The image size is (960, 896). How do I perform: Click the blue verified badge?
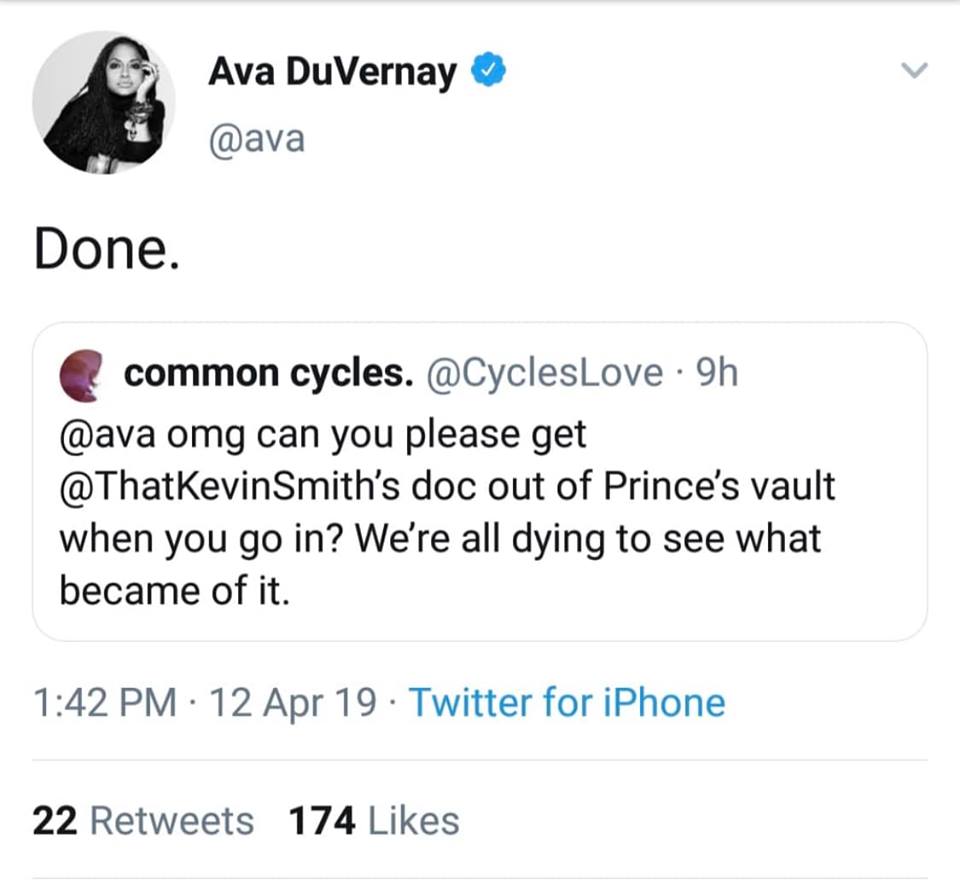486,71
